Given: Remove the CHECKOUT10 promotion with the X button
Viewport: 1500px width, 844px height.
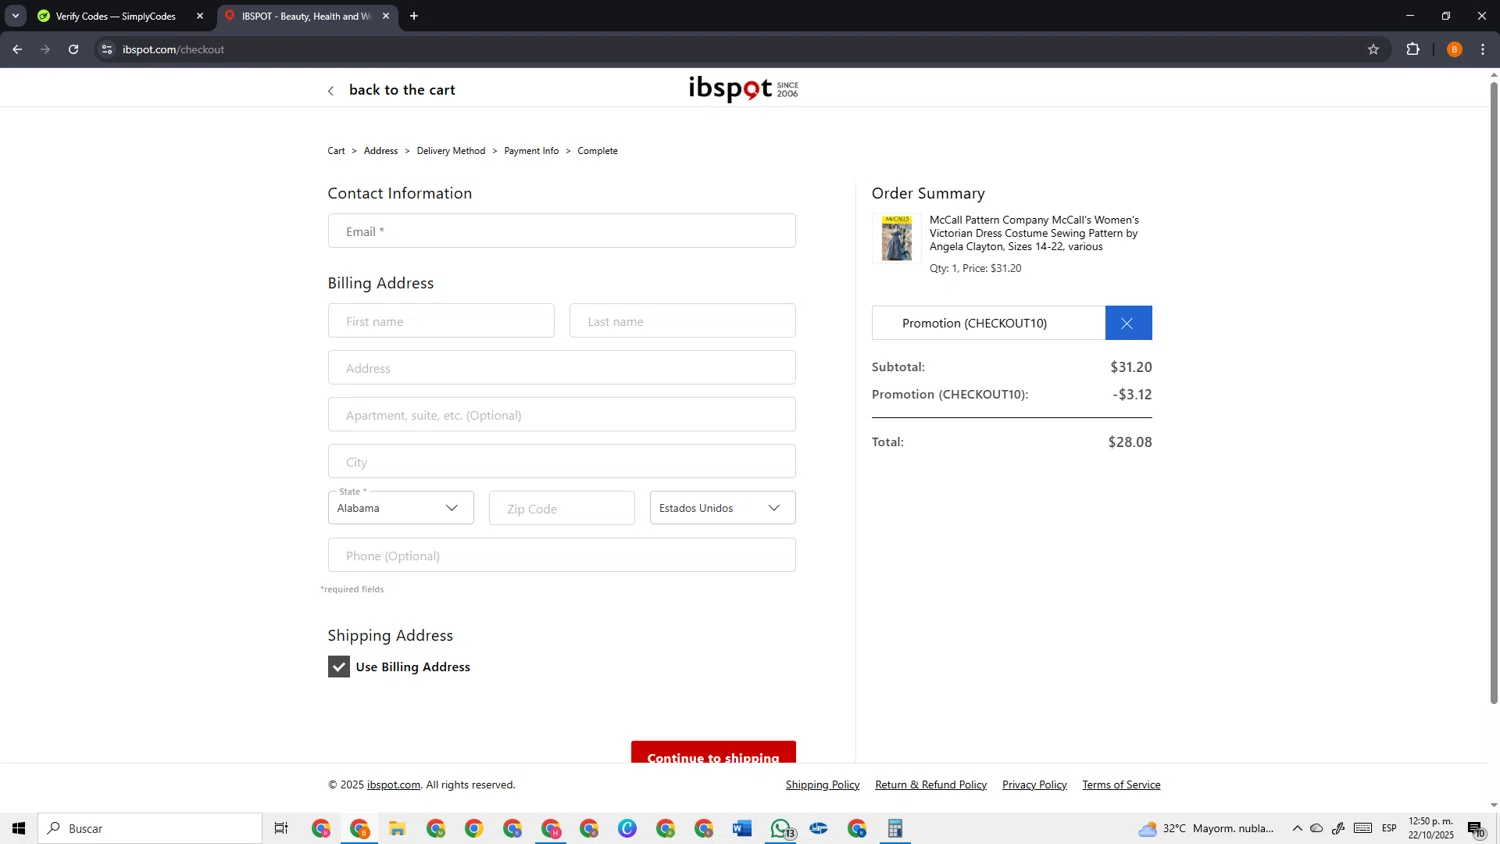Looking at the screenshot, I should tap(1128, 323).
